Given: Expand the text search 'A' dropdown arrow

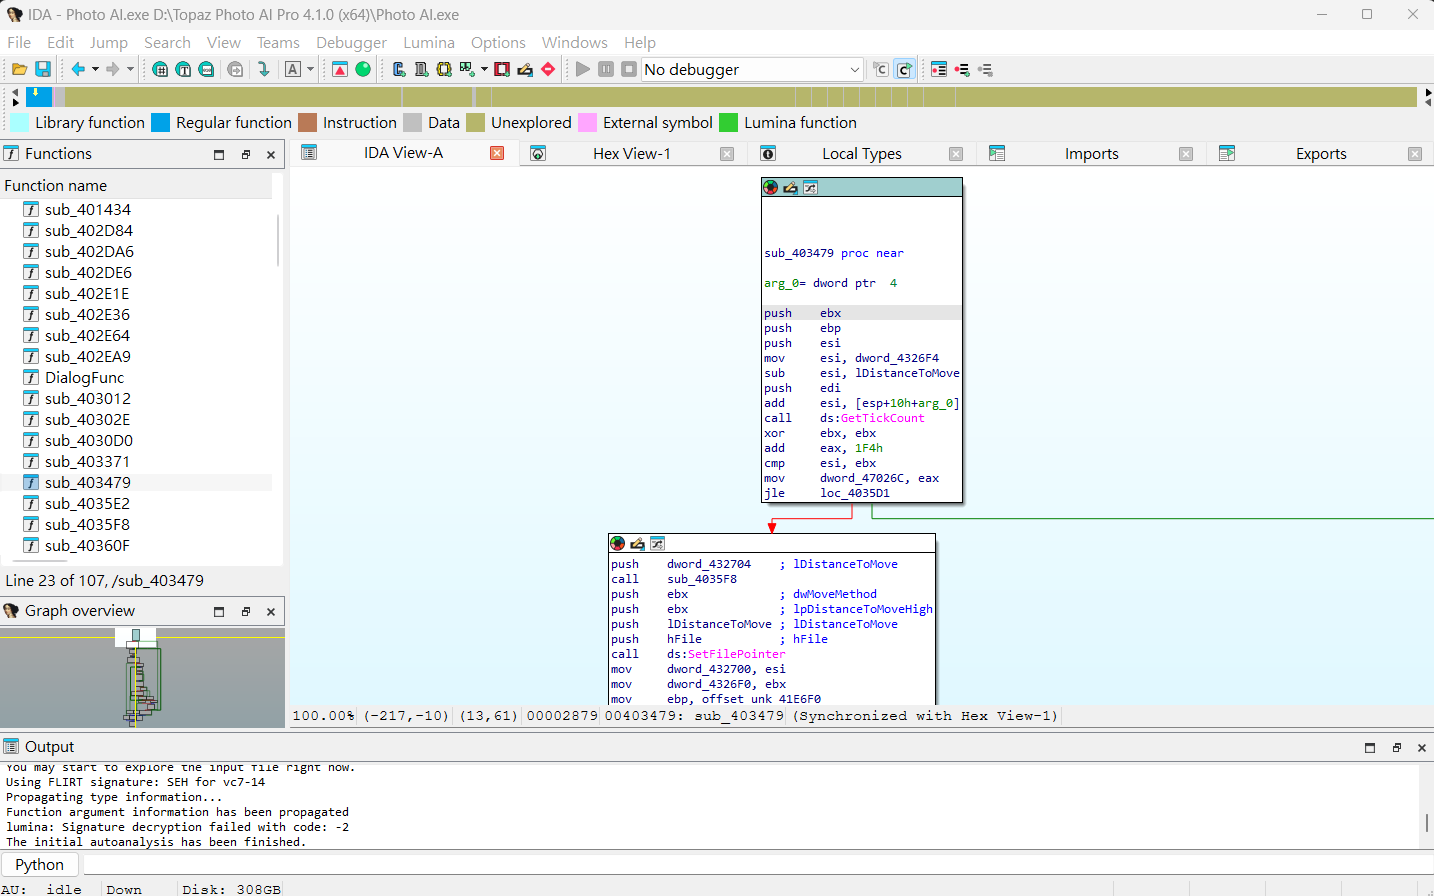Looking at the screenshot, I should [310, 69].
